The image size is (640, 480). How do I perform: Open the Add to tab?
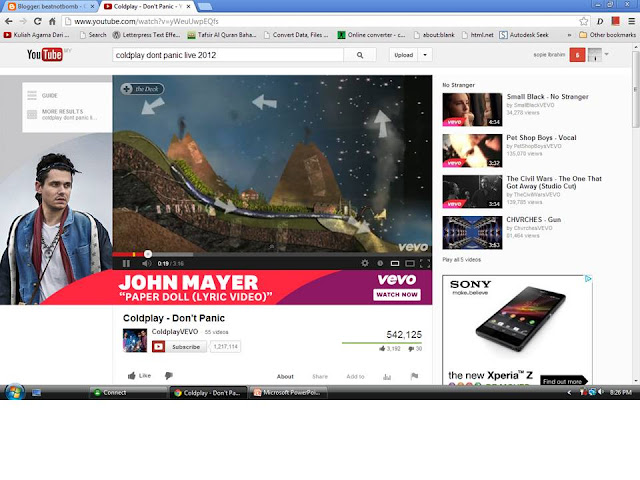click(x=355, y=376)
